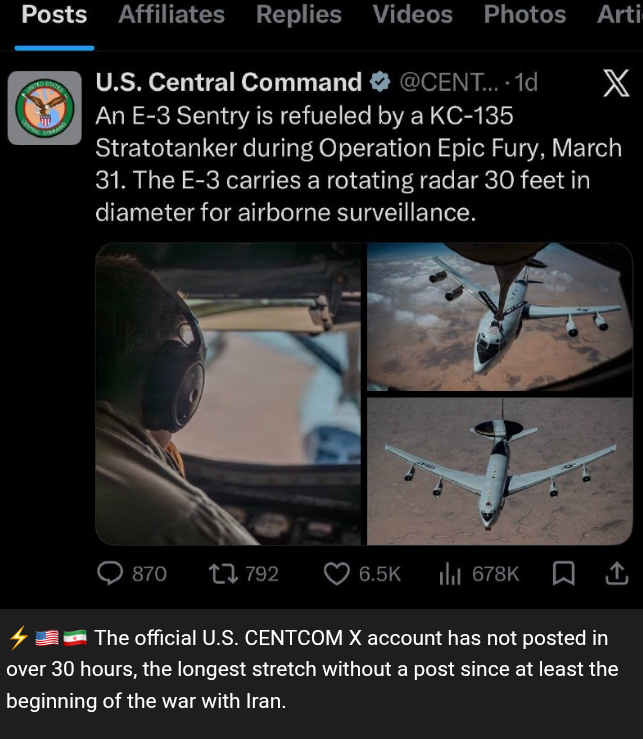Click the @CENT... handle link
643x739 pixels.
click(446, 82)
